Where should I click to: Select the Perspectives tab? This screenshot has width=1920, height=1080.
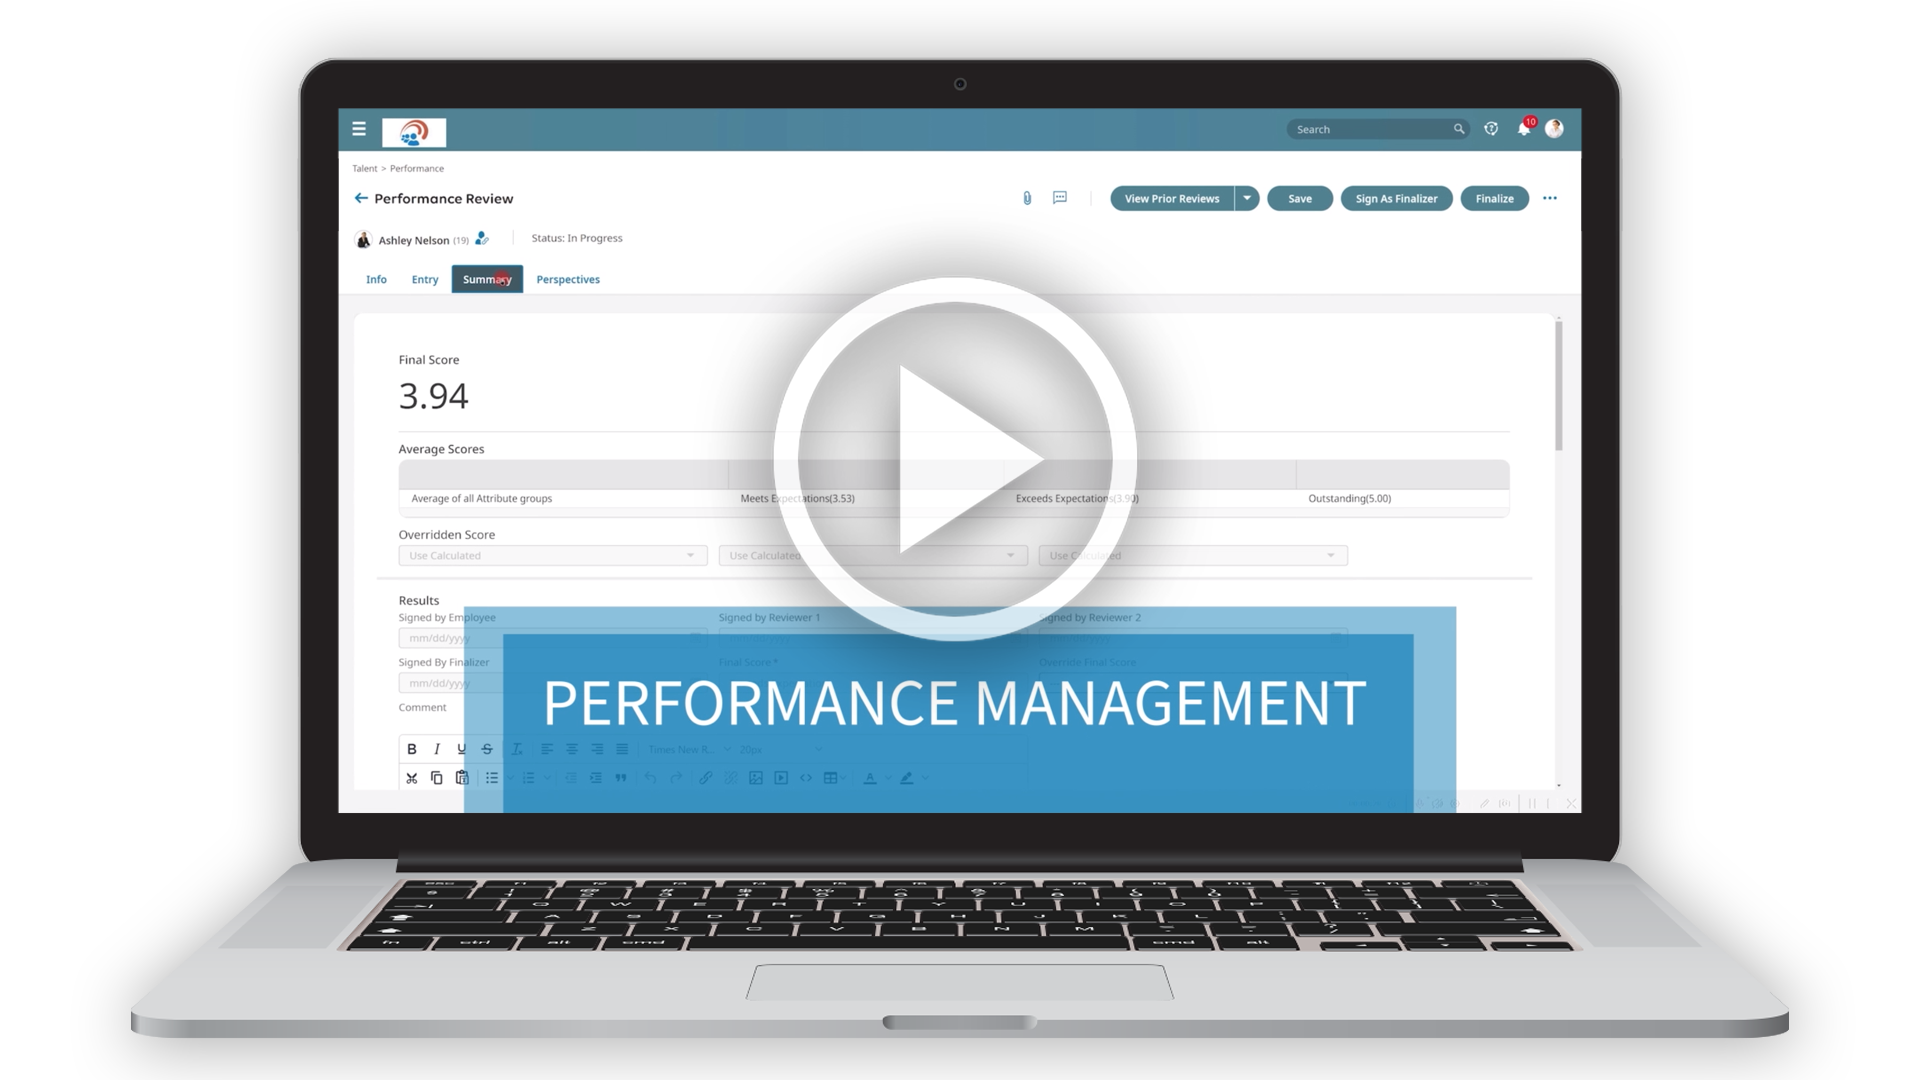[570, 278]
